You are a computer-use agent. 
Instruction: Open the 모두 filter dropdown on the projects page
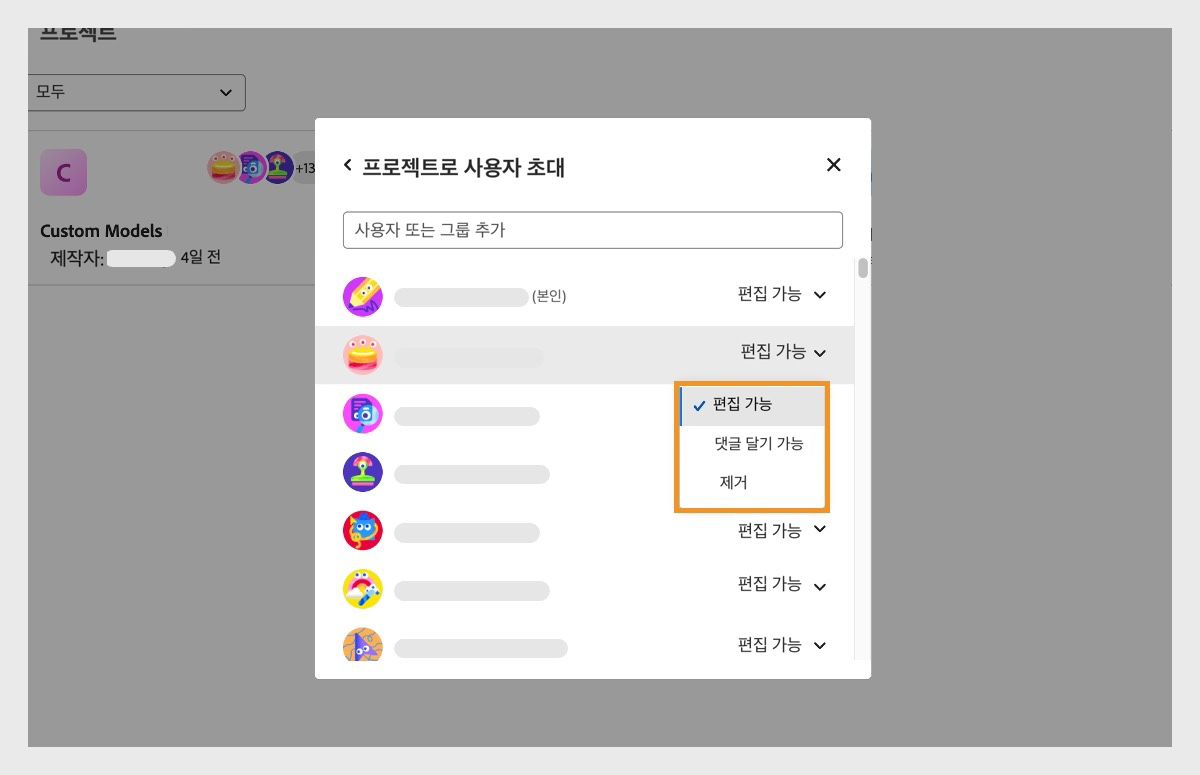coord(137,92)
